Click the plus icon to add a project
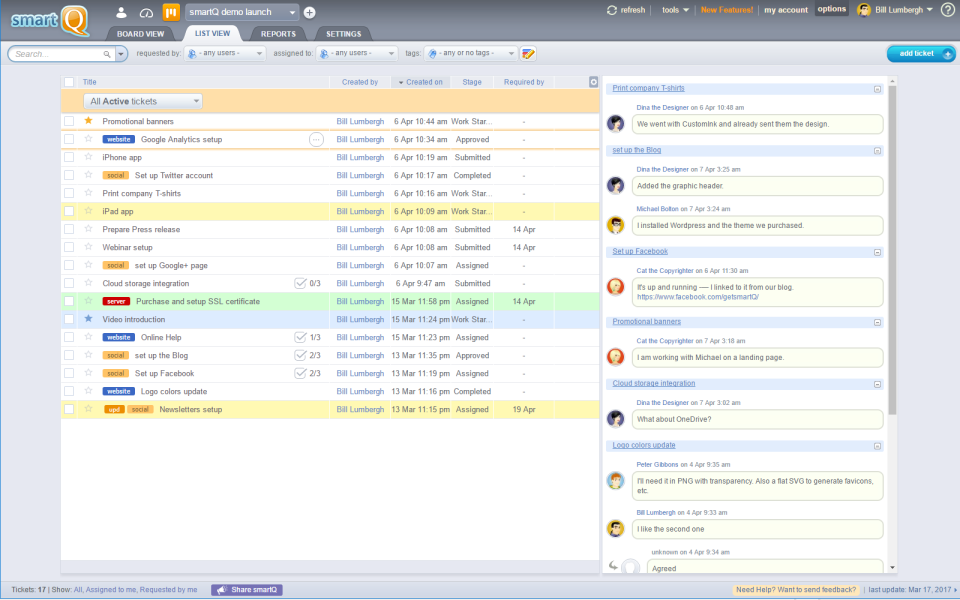960x600 pixels. click(x=307, y=13)
